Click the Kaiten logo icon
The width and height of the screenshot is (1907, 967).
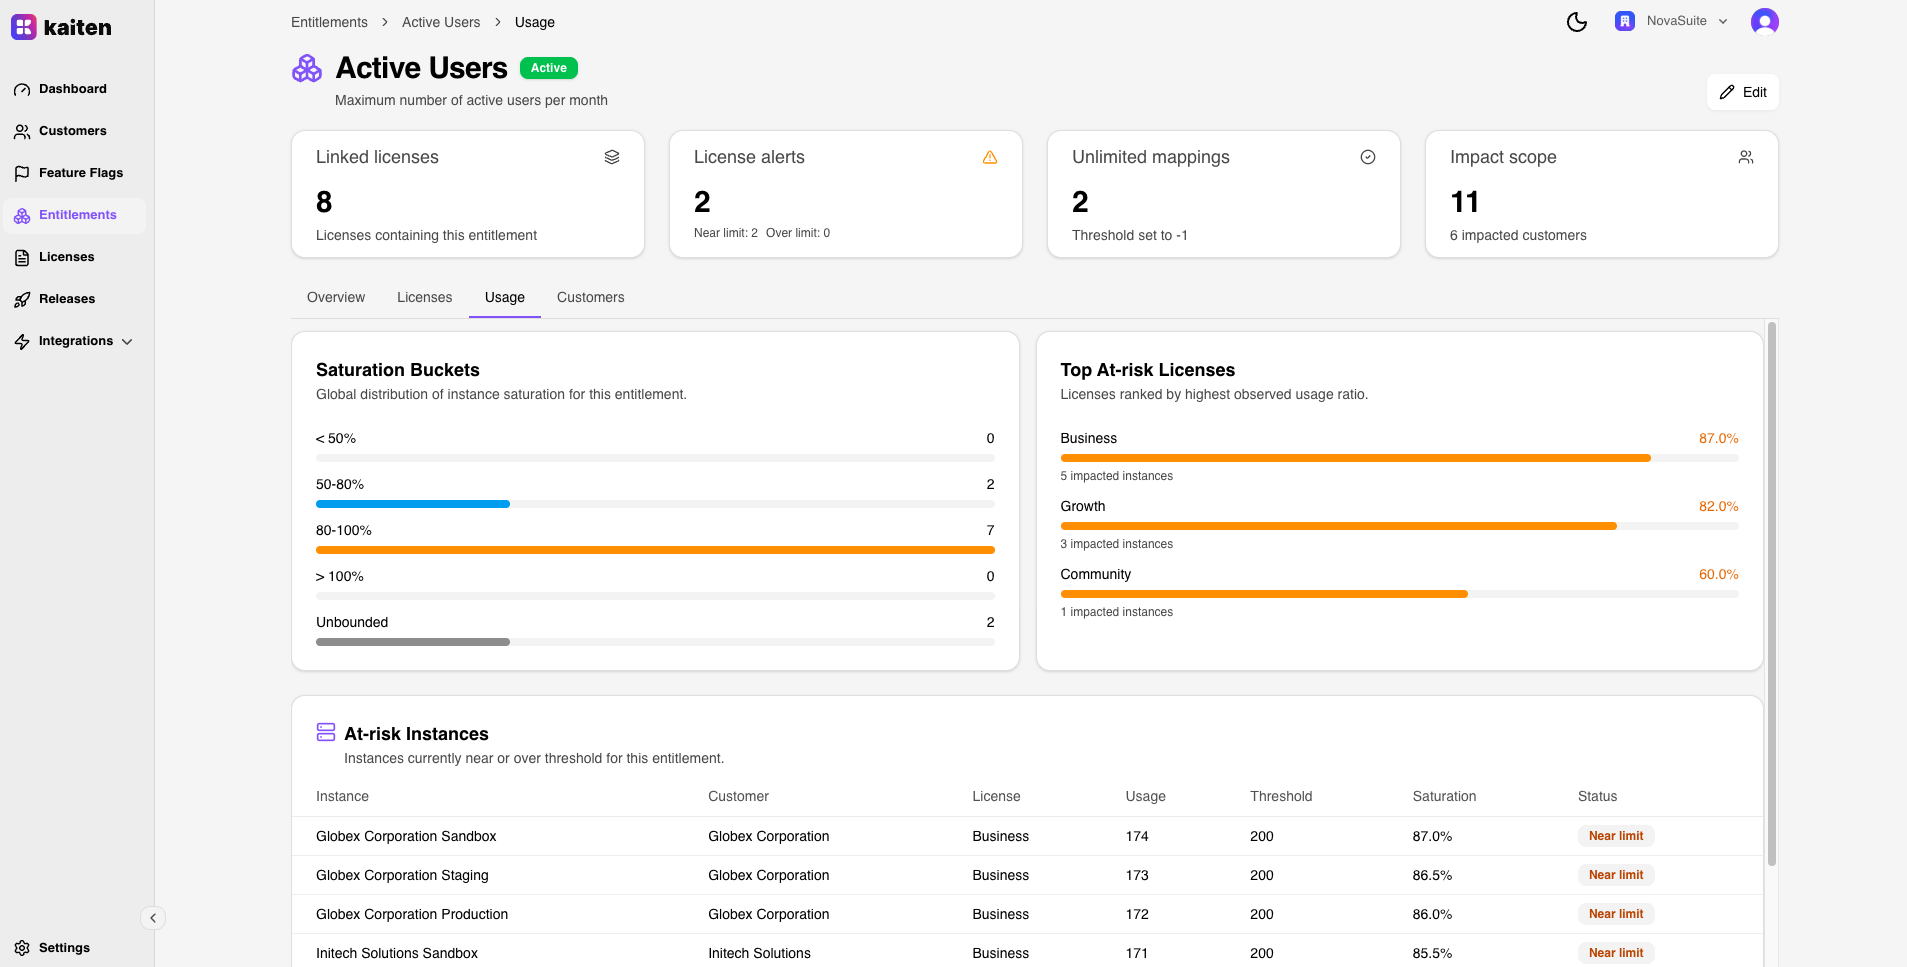click(x=24, y=27)
